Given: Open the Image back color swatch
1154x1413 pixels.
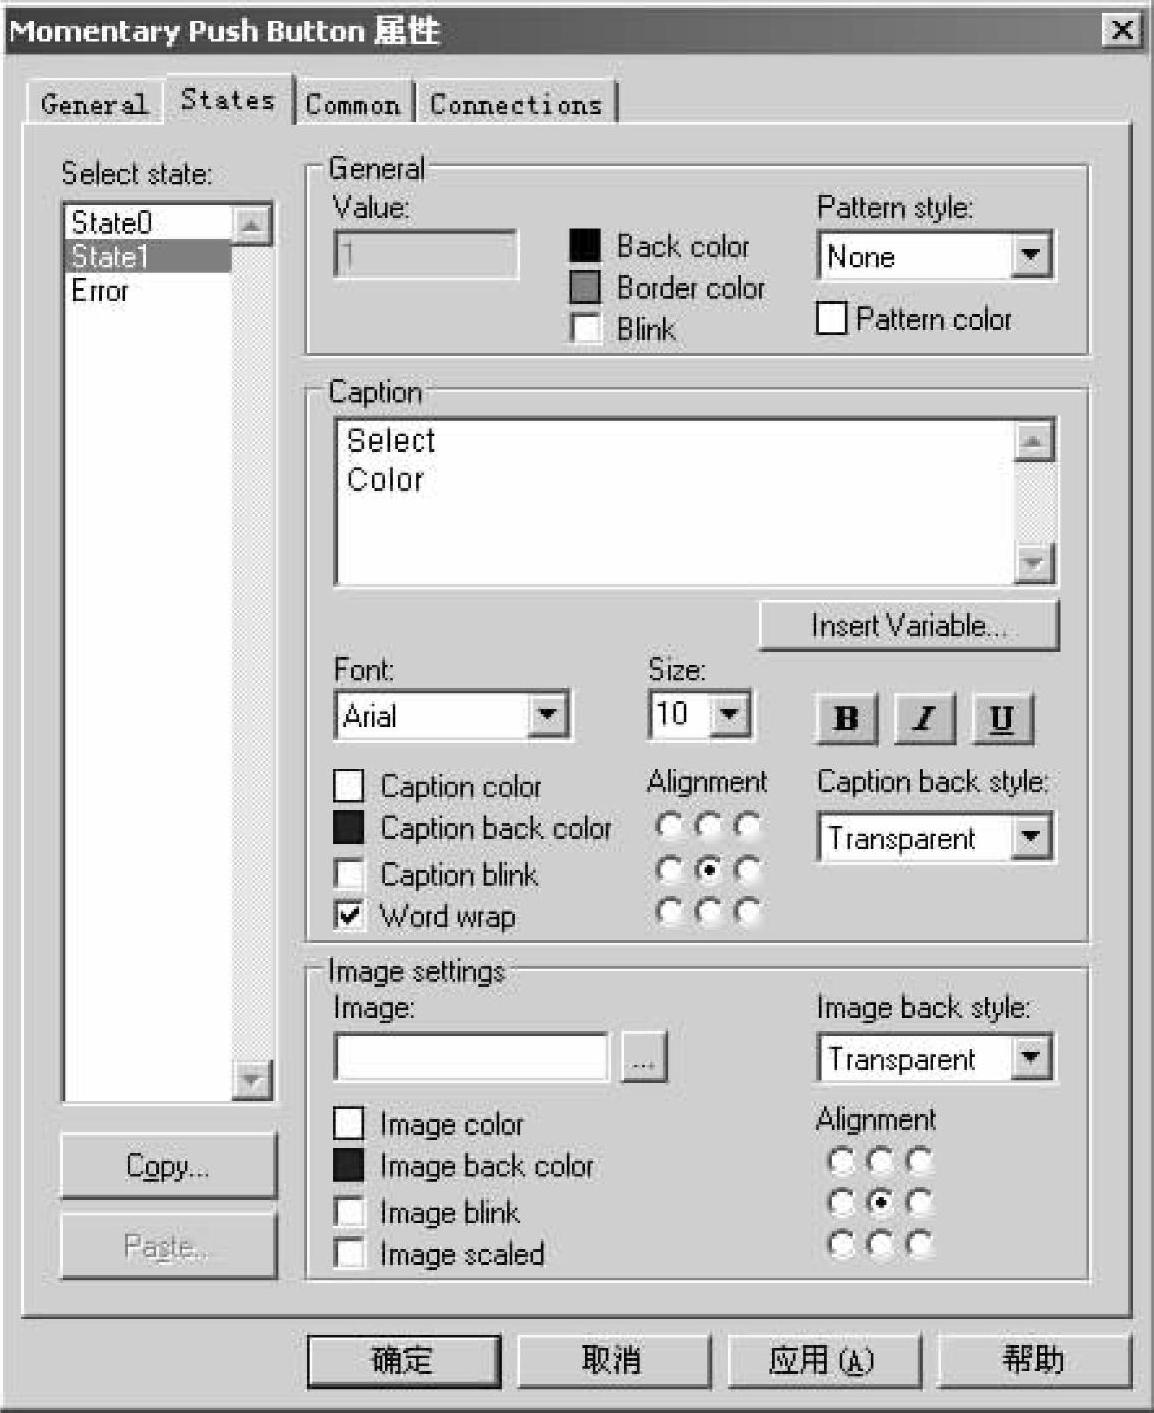Looking at the screenshot, I should (349, 1166).
